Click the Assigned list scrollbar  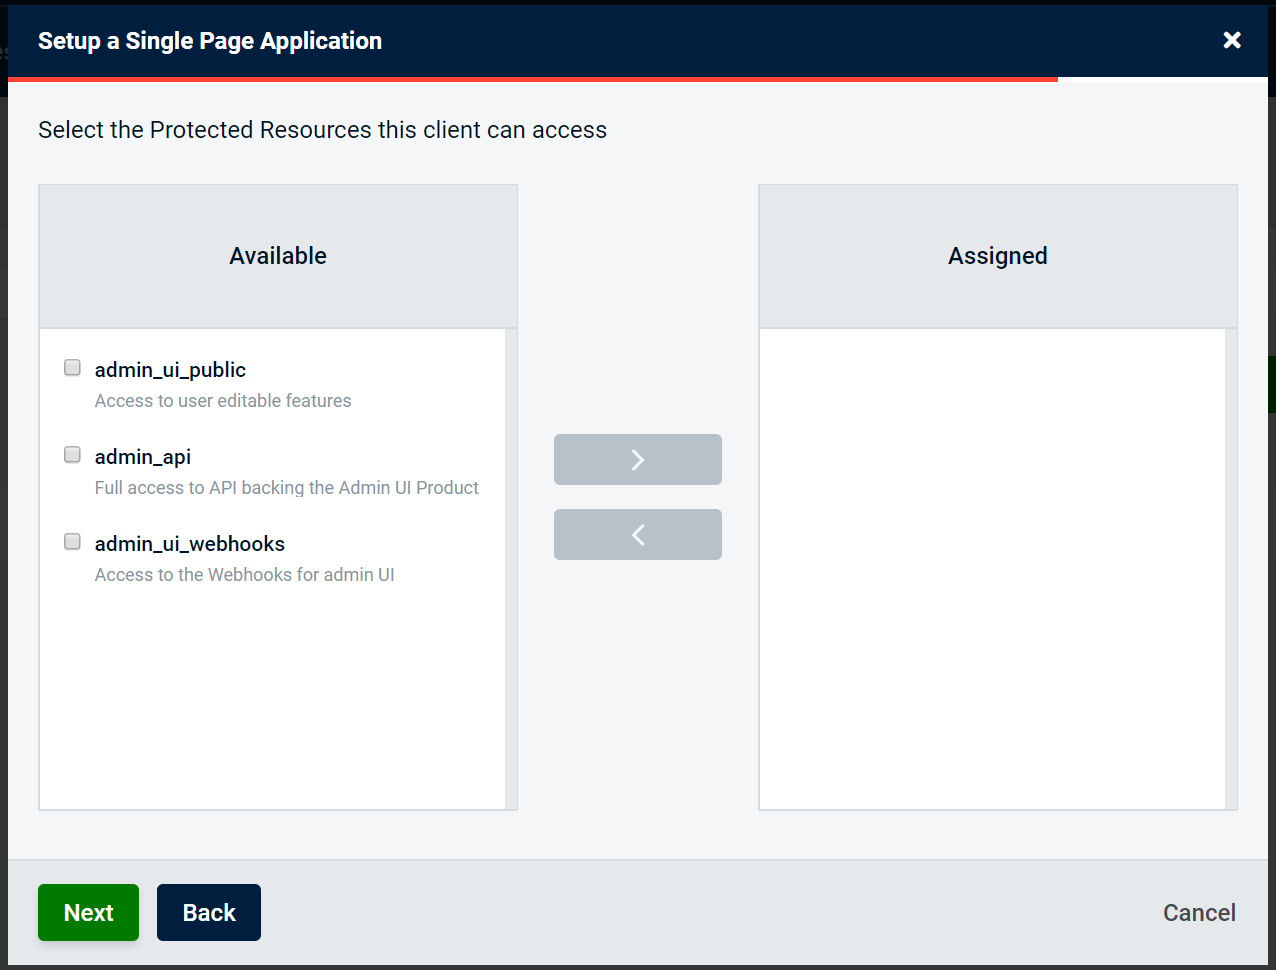pos(1231,568)
